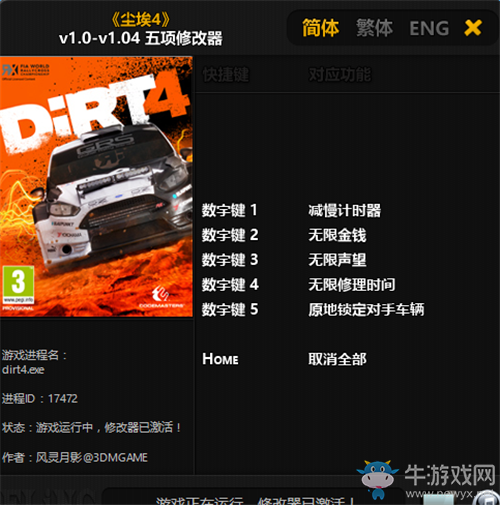Screen dimensions: 500x505
Task: Select the 数字键 5 hotkey label
Action: pyautogui.click(x=230, y=310)
